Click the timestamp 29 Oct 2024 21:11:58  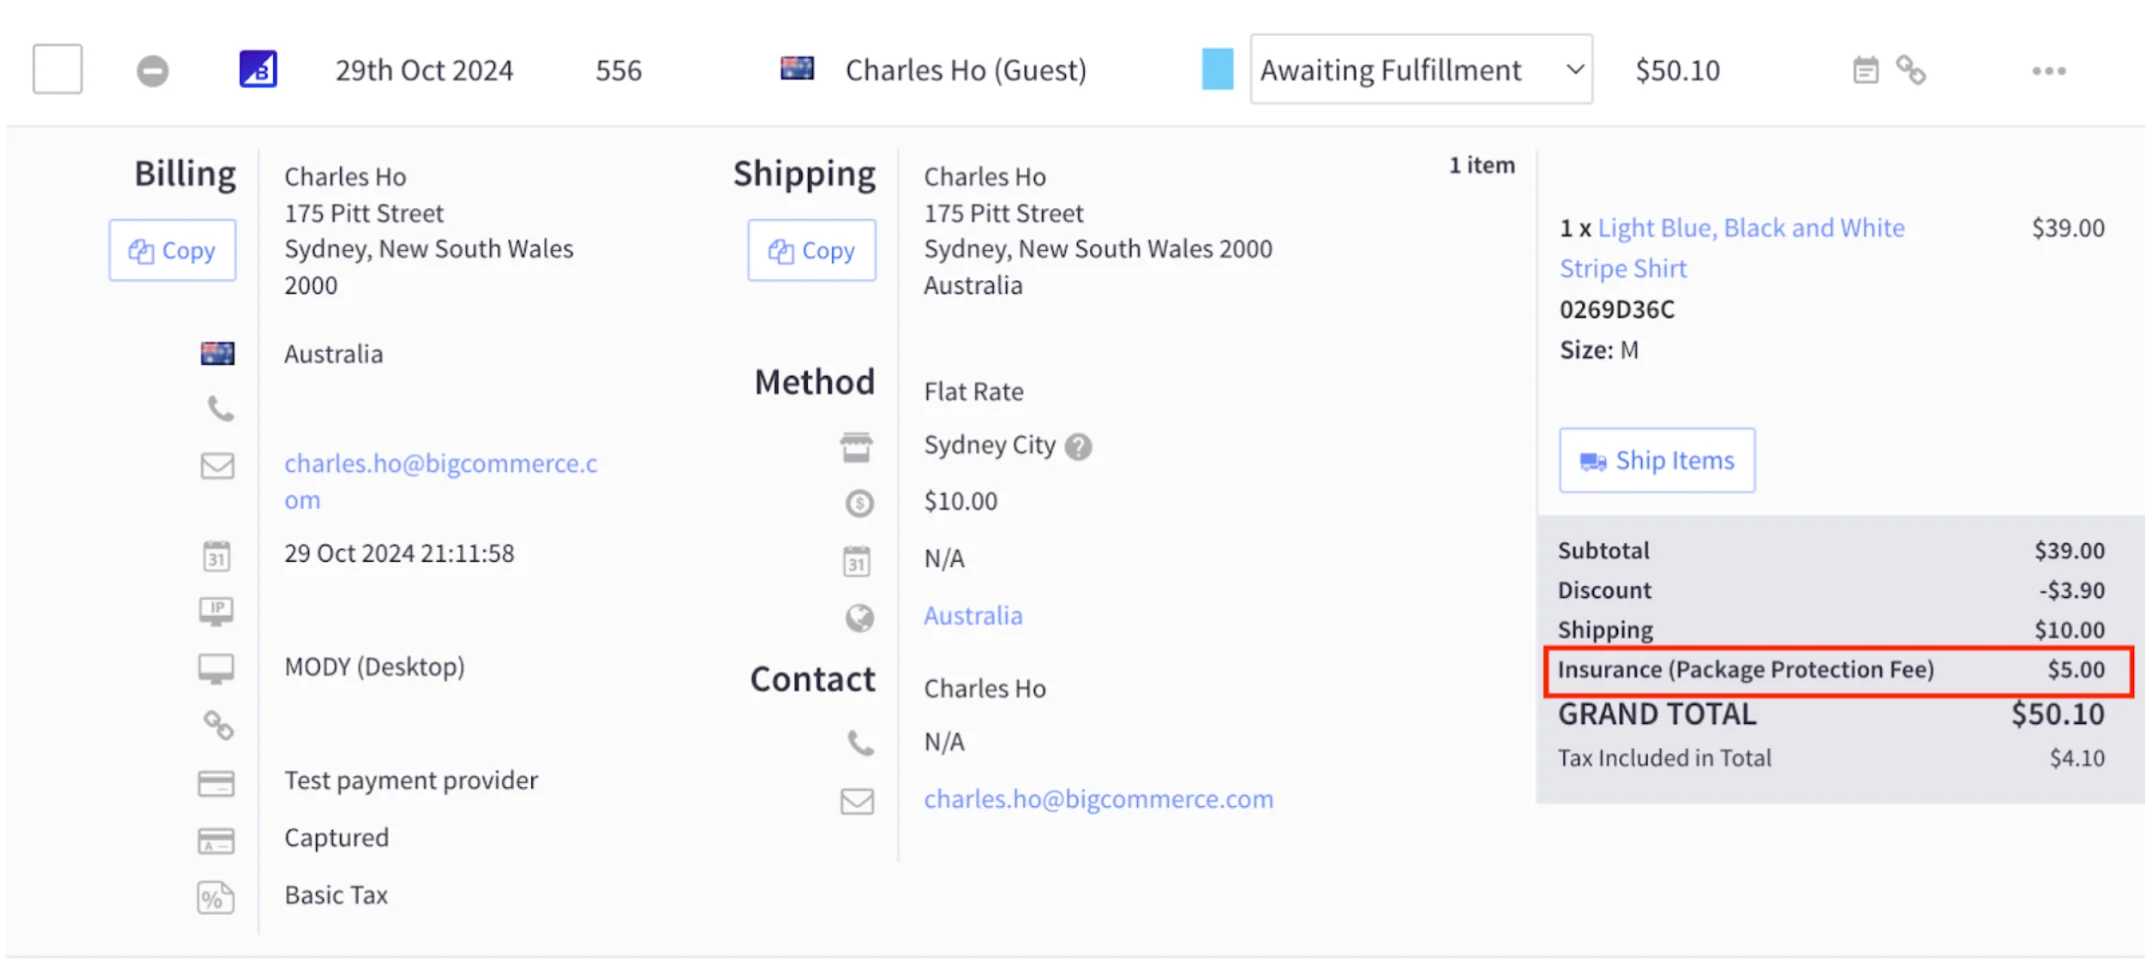[399, 553]
